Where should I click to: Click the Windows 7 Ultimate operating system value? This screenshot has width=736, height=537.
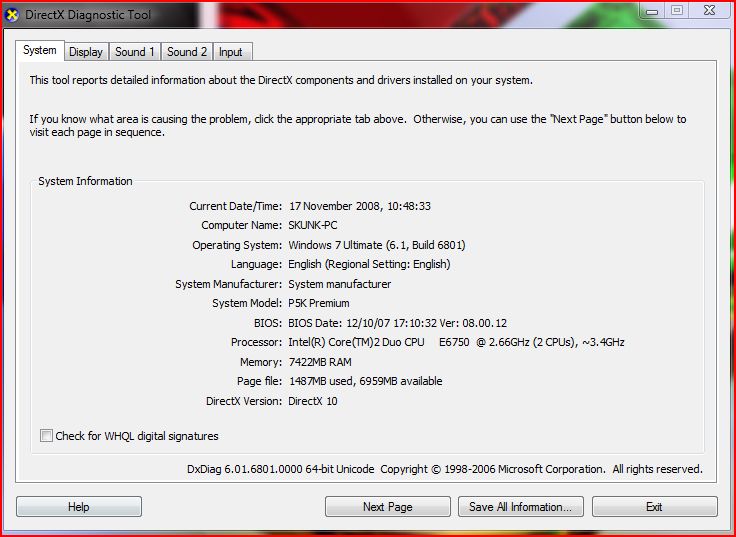click(x=377, y=245)
